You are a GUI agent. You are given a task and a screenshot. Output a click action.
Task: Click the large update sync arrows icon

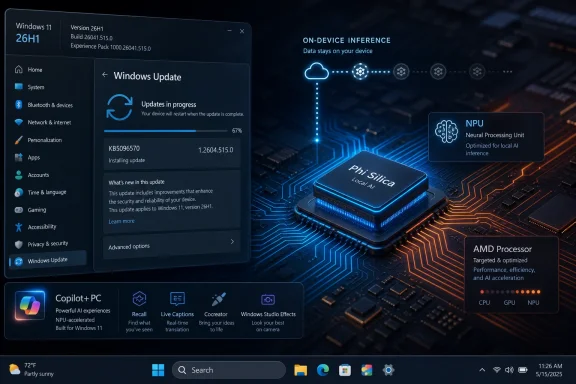(x=119, y=107)
